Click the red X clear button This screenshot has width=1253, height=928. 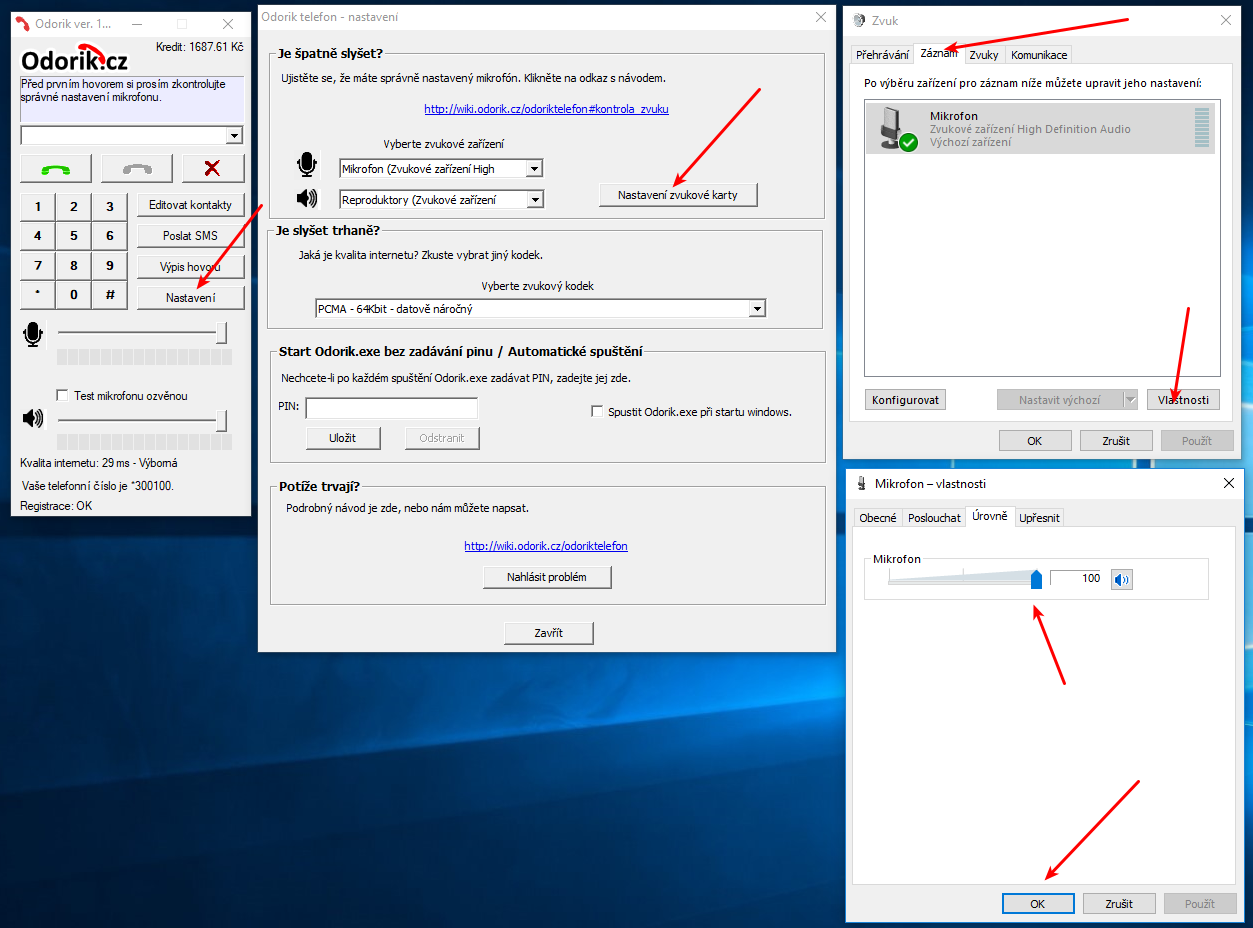point(212,168)
